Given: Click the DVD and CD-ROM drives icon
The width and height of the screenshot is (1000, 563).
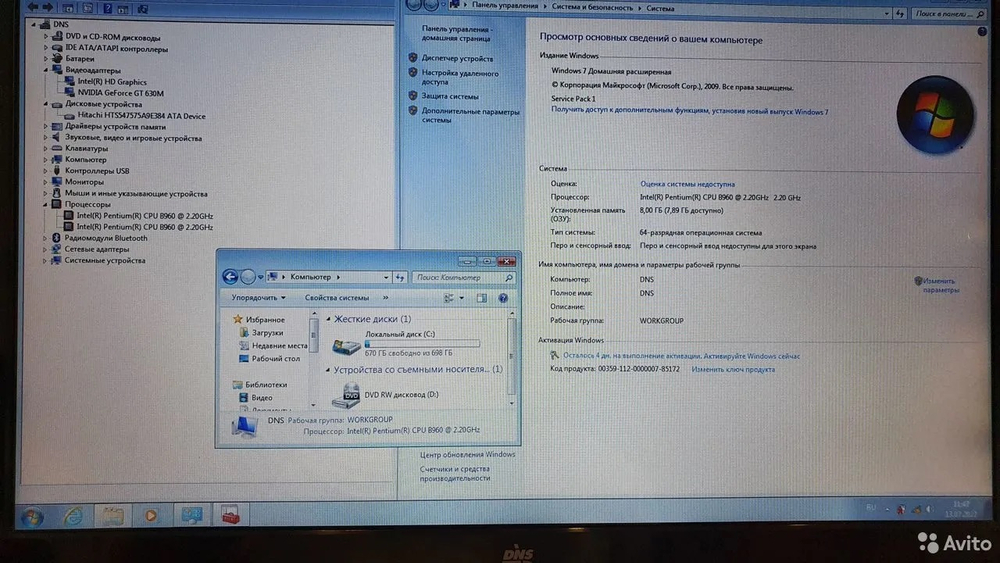Looking at the screenshot, I should 57,37.
